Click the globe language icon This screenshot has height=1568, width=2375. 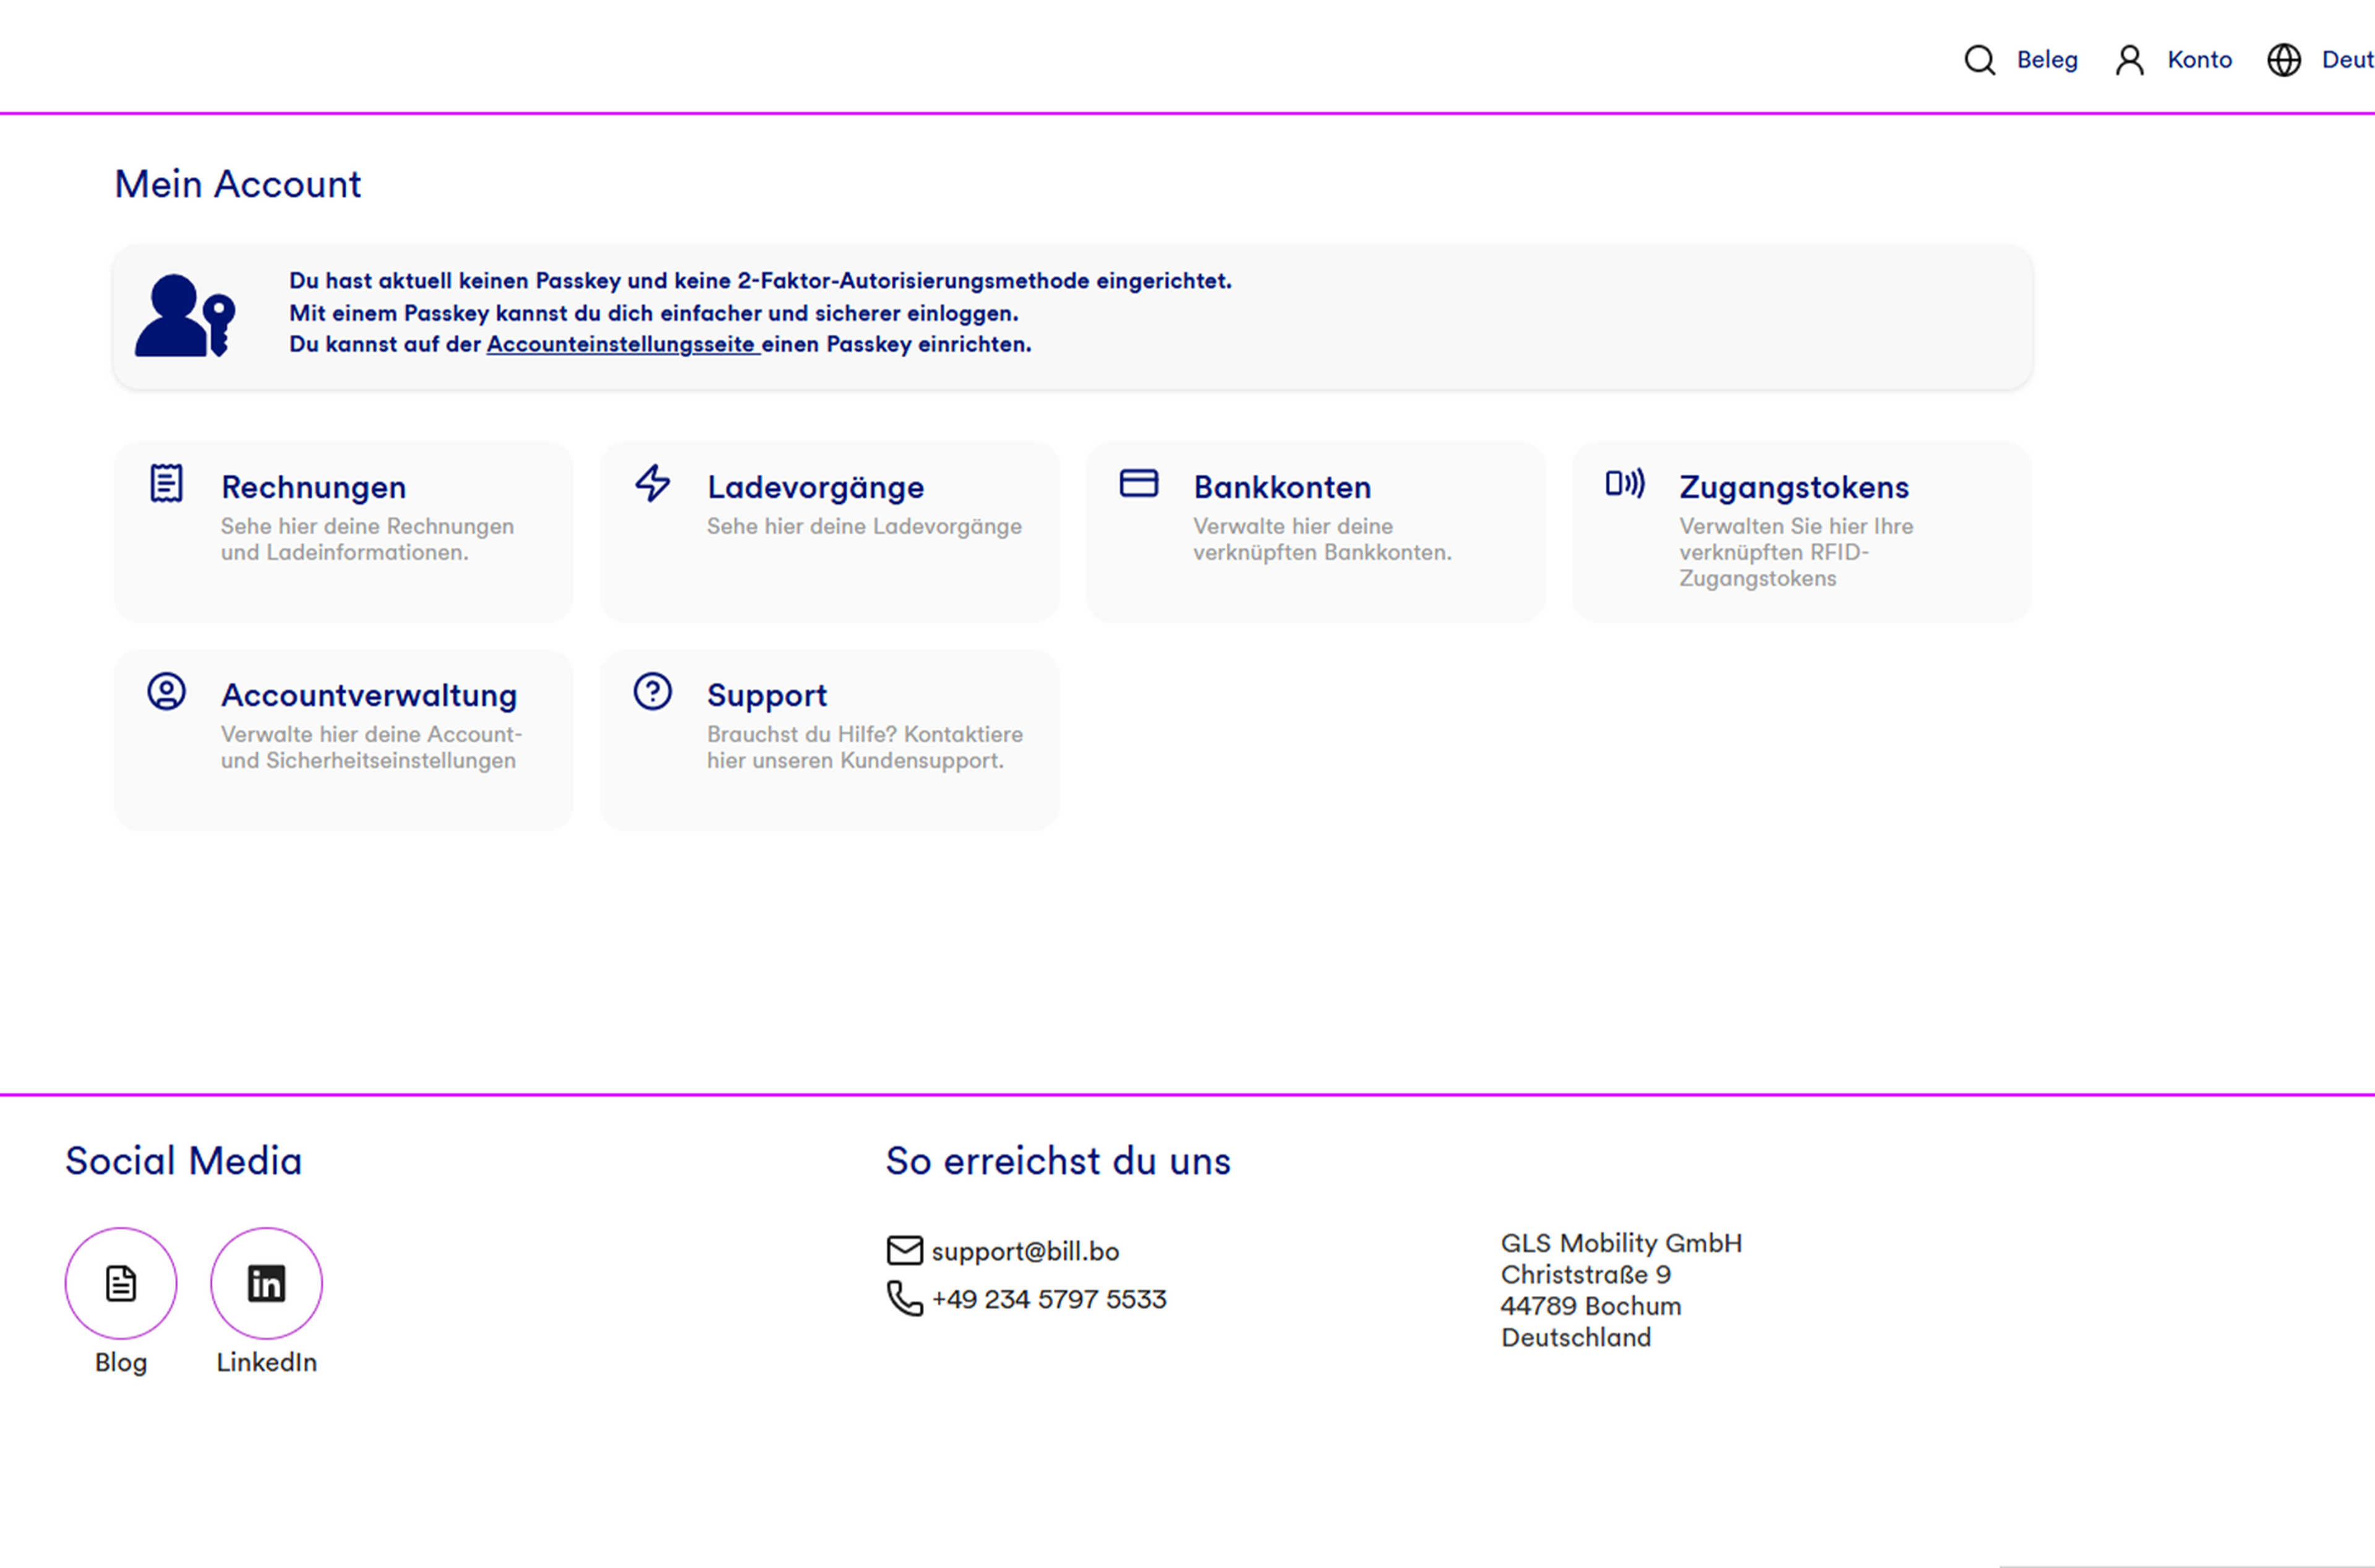coord(2283,60)
